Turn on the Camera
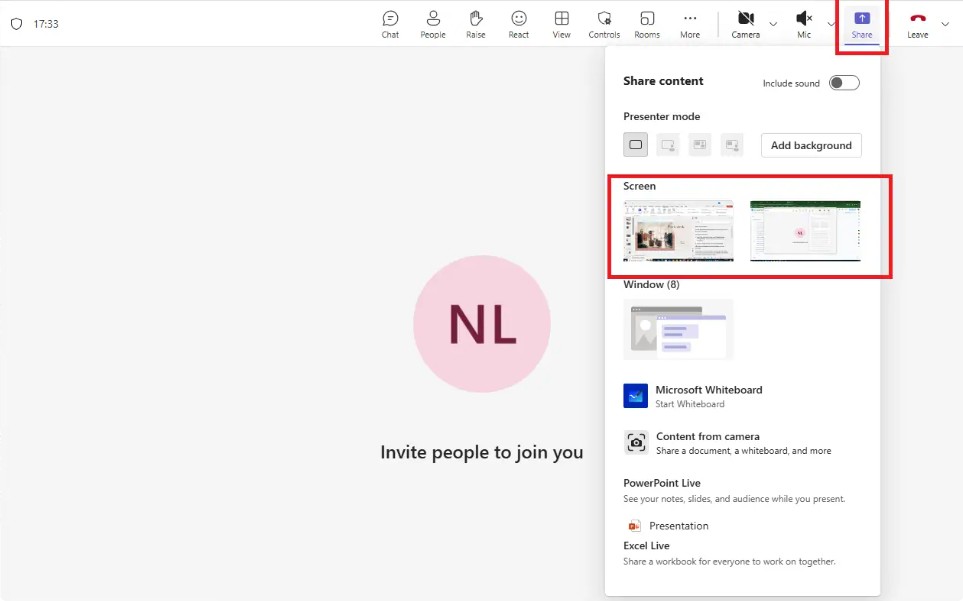963x601 pixels. [745, 24]
